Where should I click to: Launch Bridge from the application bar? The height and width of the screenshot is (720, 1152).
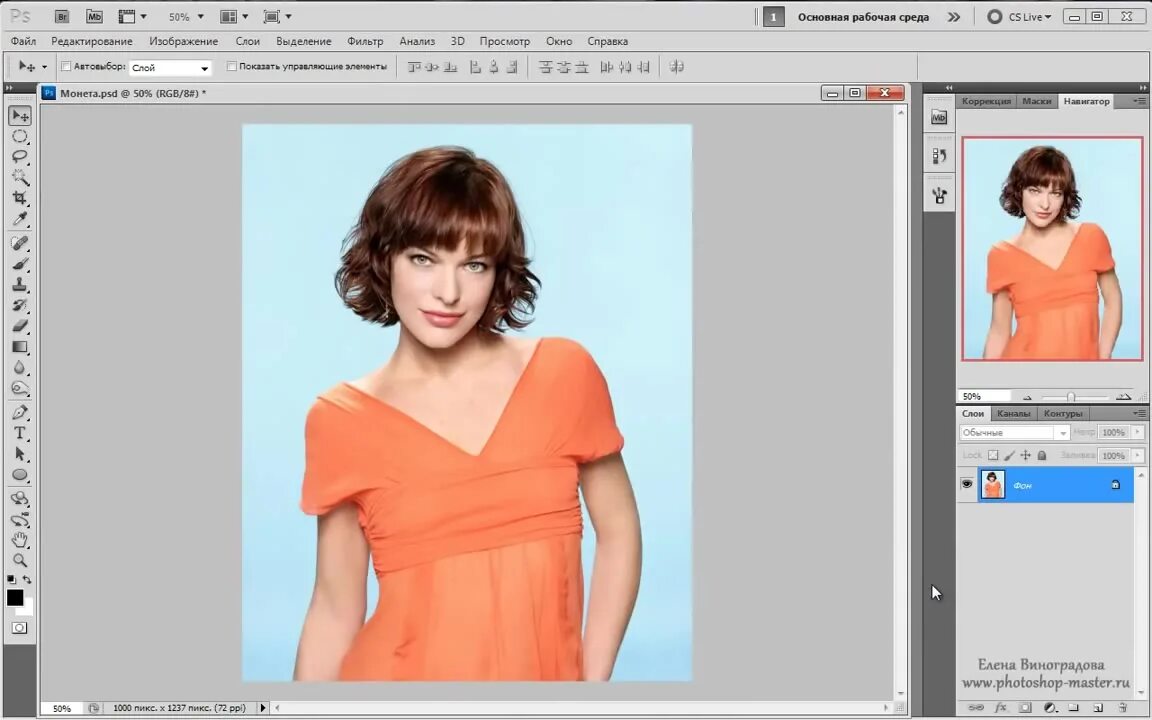(62, 16)
